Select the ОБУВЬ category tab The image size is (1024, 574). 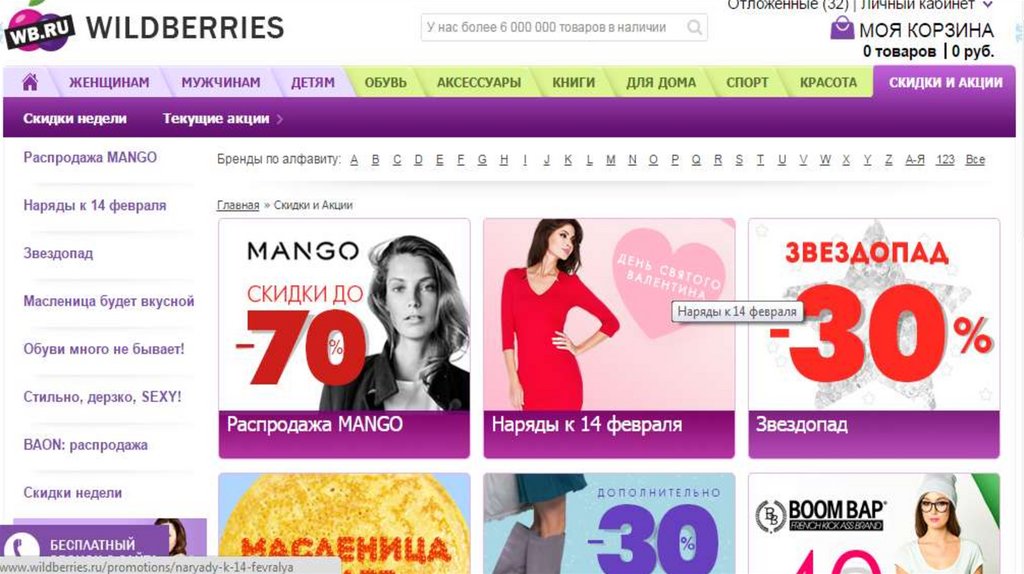coord(385,82)
